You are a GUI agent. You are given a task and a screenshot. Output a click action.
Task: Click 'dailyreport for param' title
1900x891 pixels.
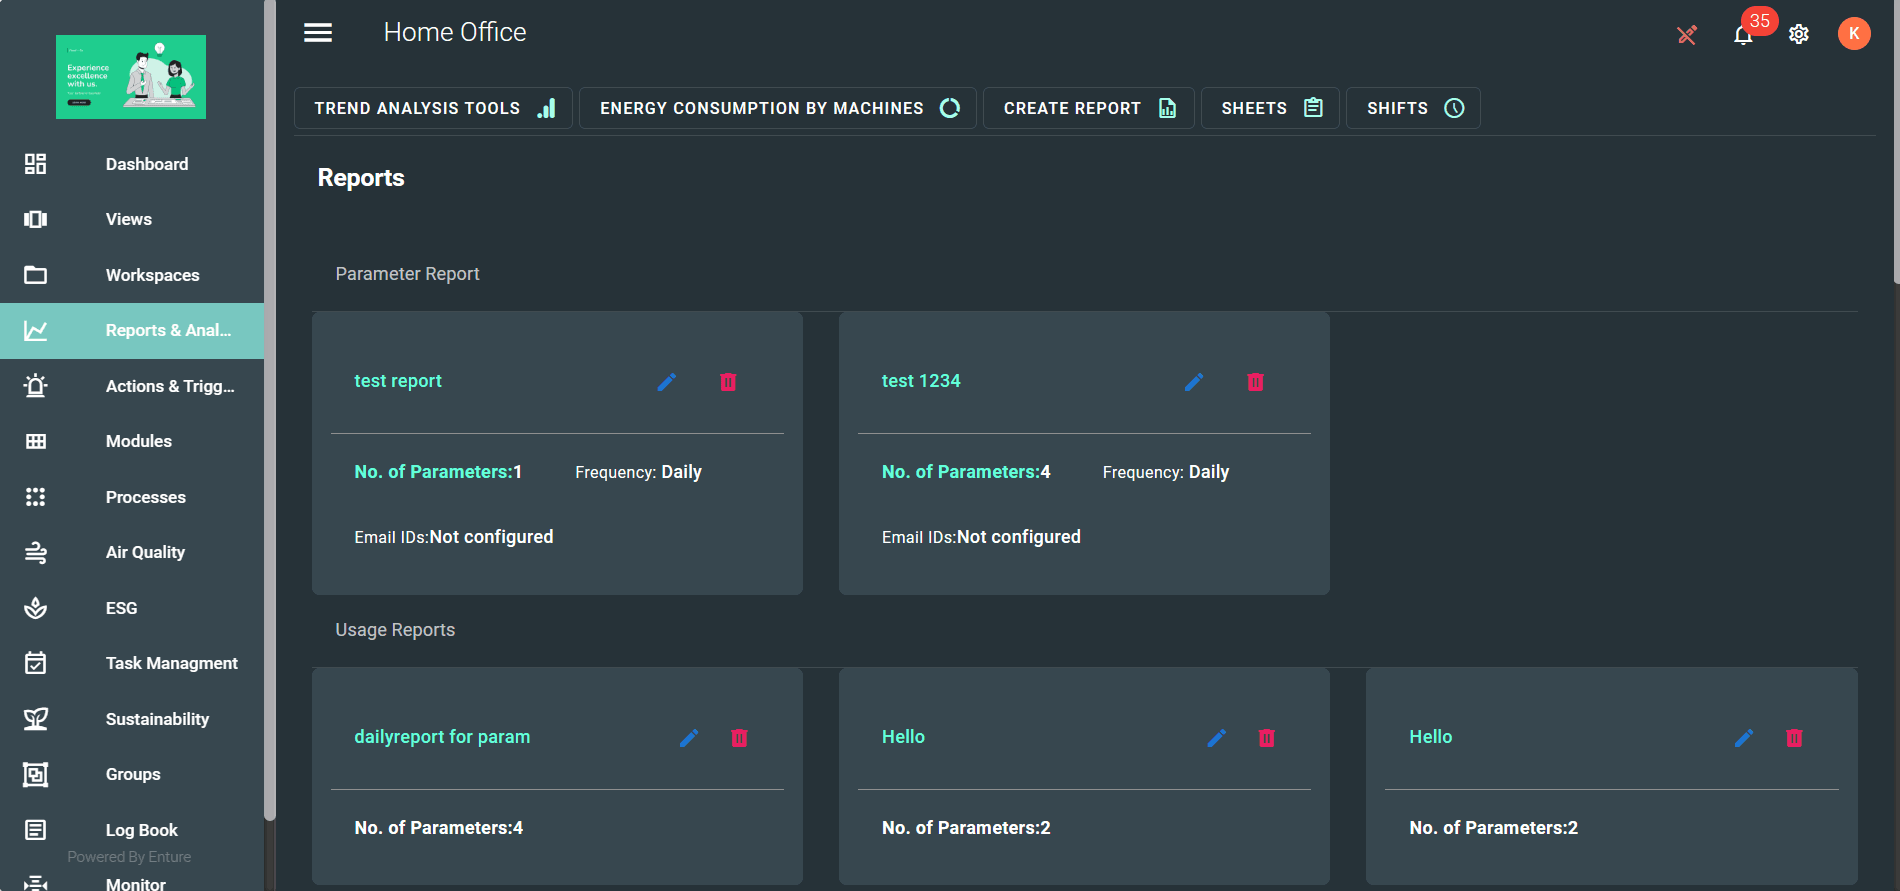pos(442,737)
